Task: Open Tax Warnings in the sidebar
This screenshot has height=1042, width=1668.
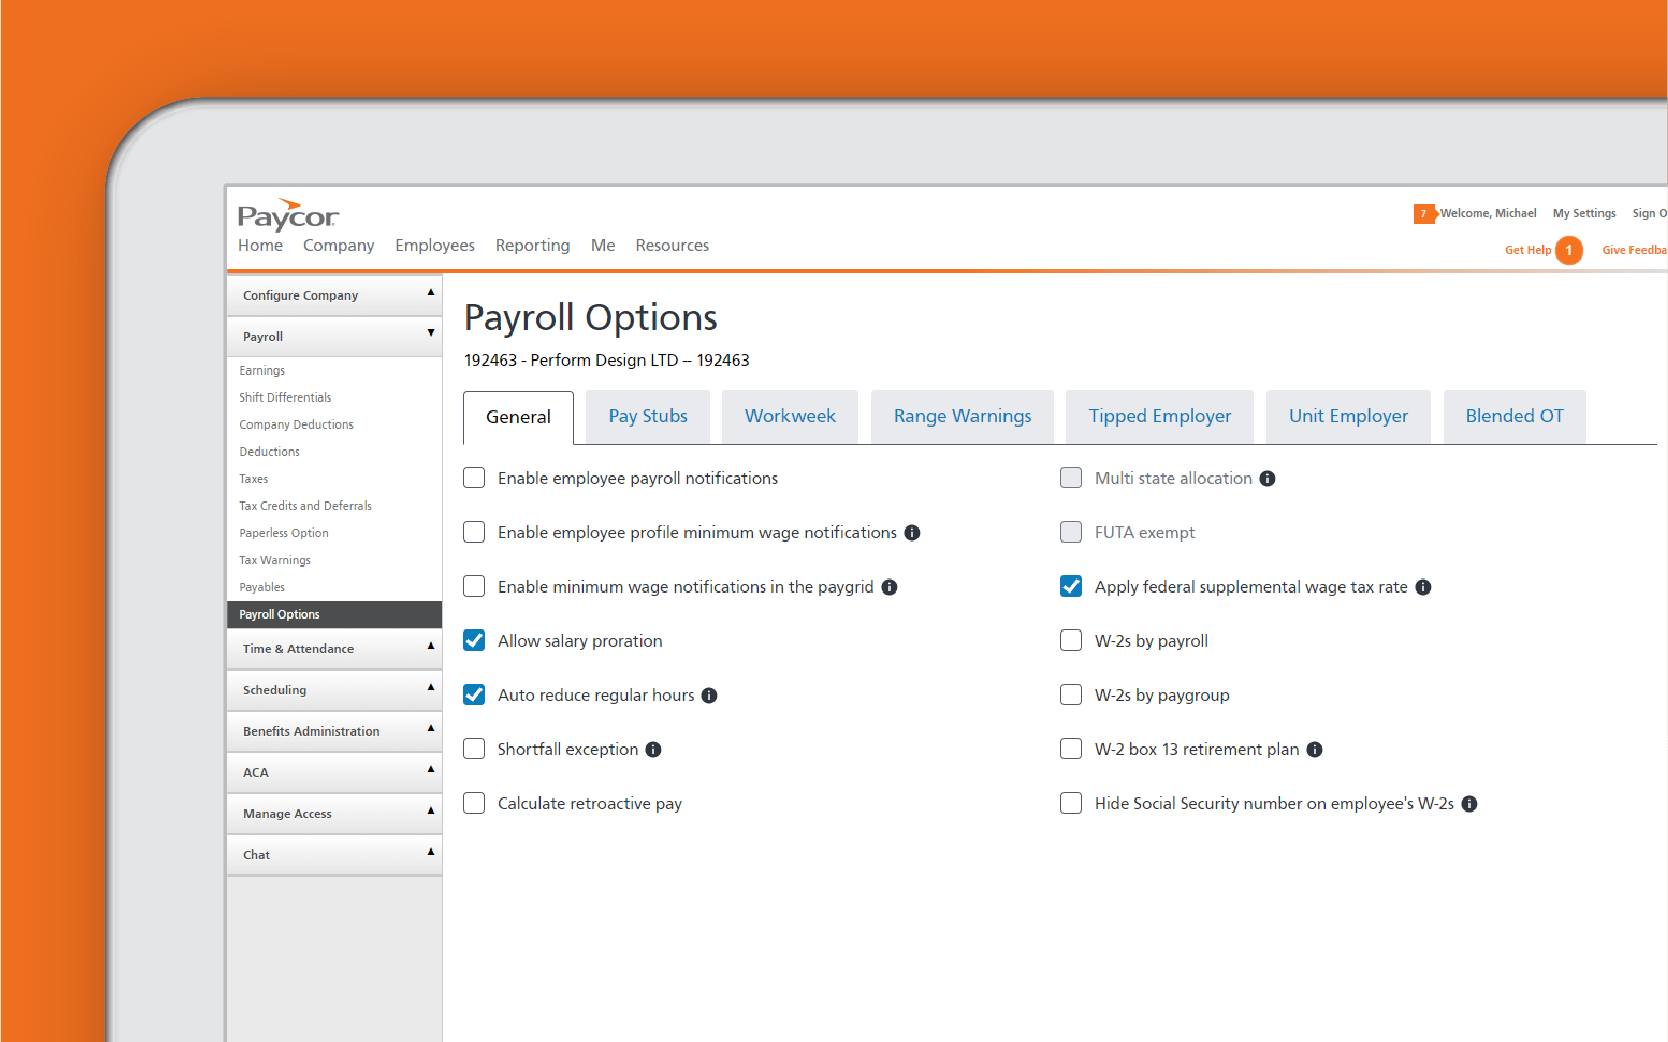Action: [275, 560]
